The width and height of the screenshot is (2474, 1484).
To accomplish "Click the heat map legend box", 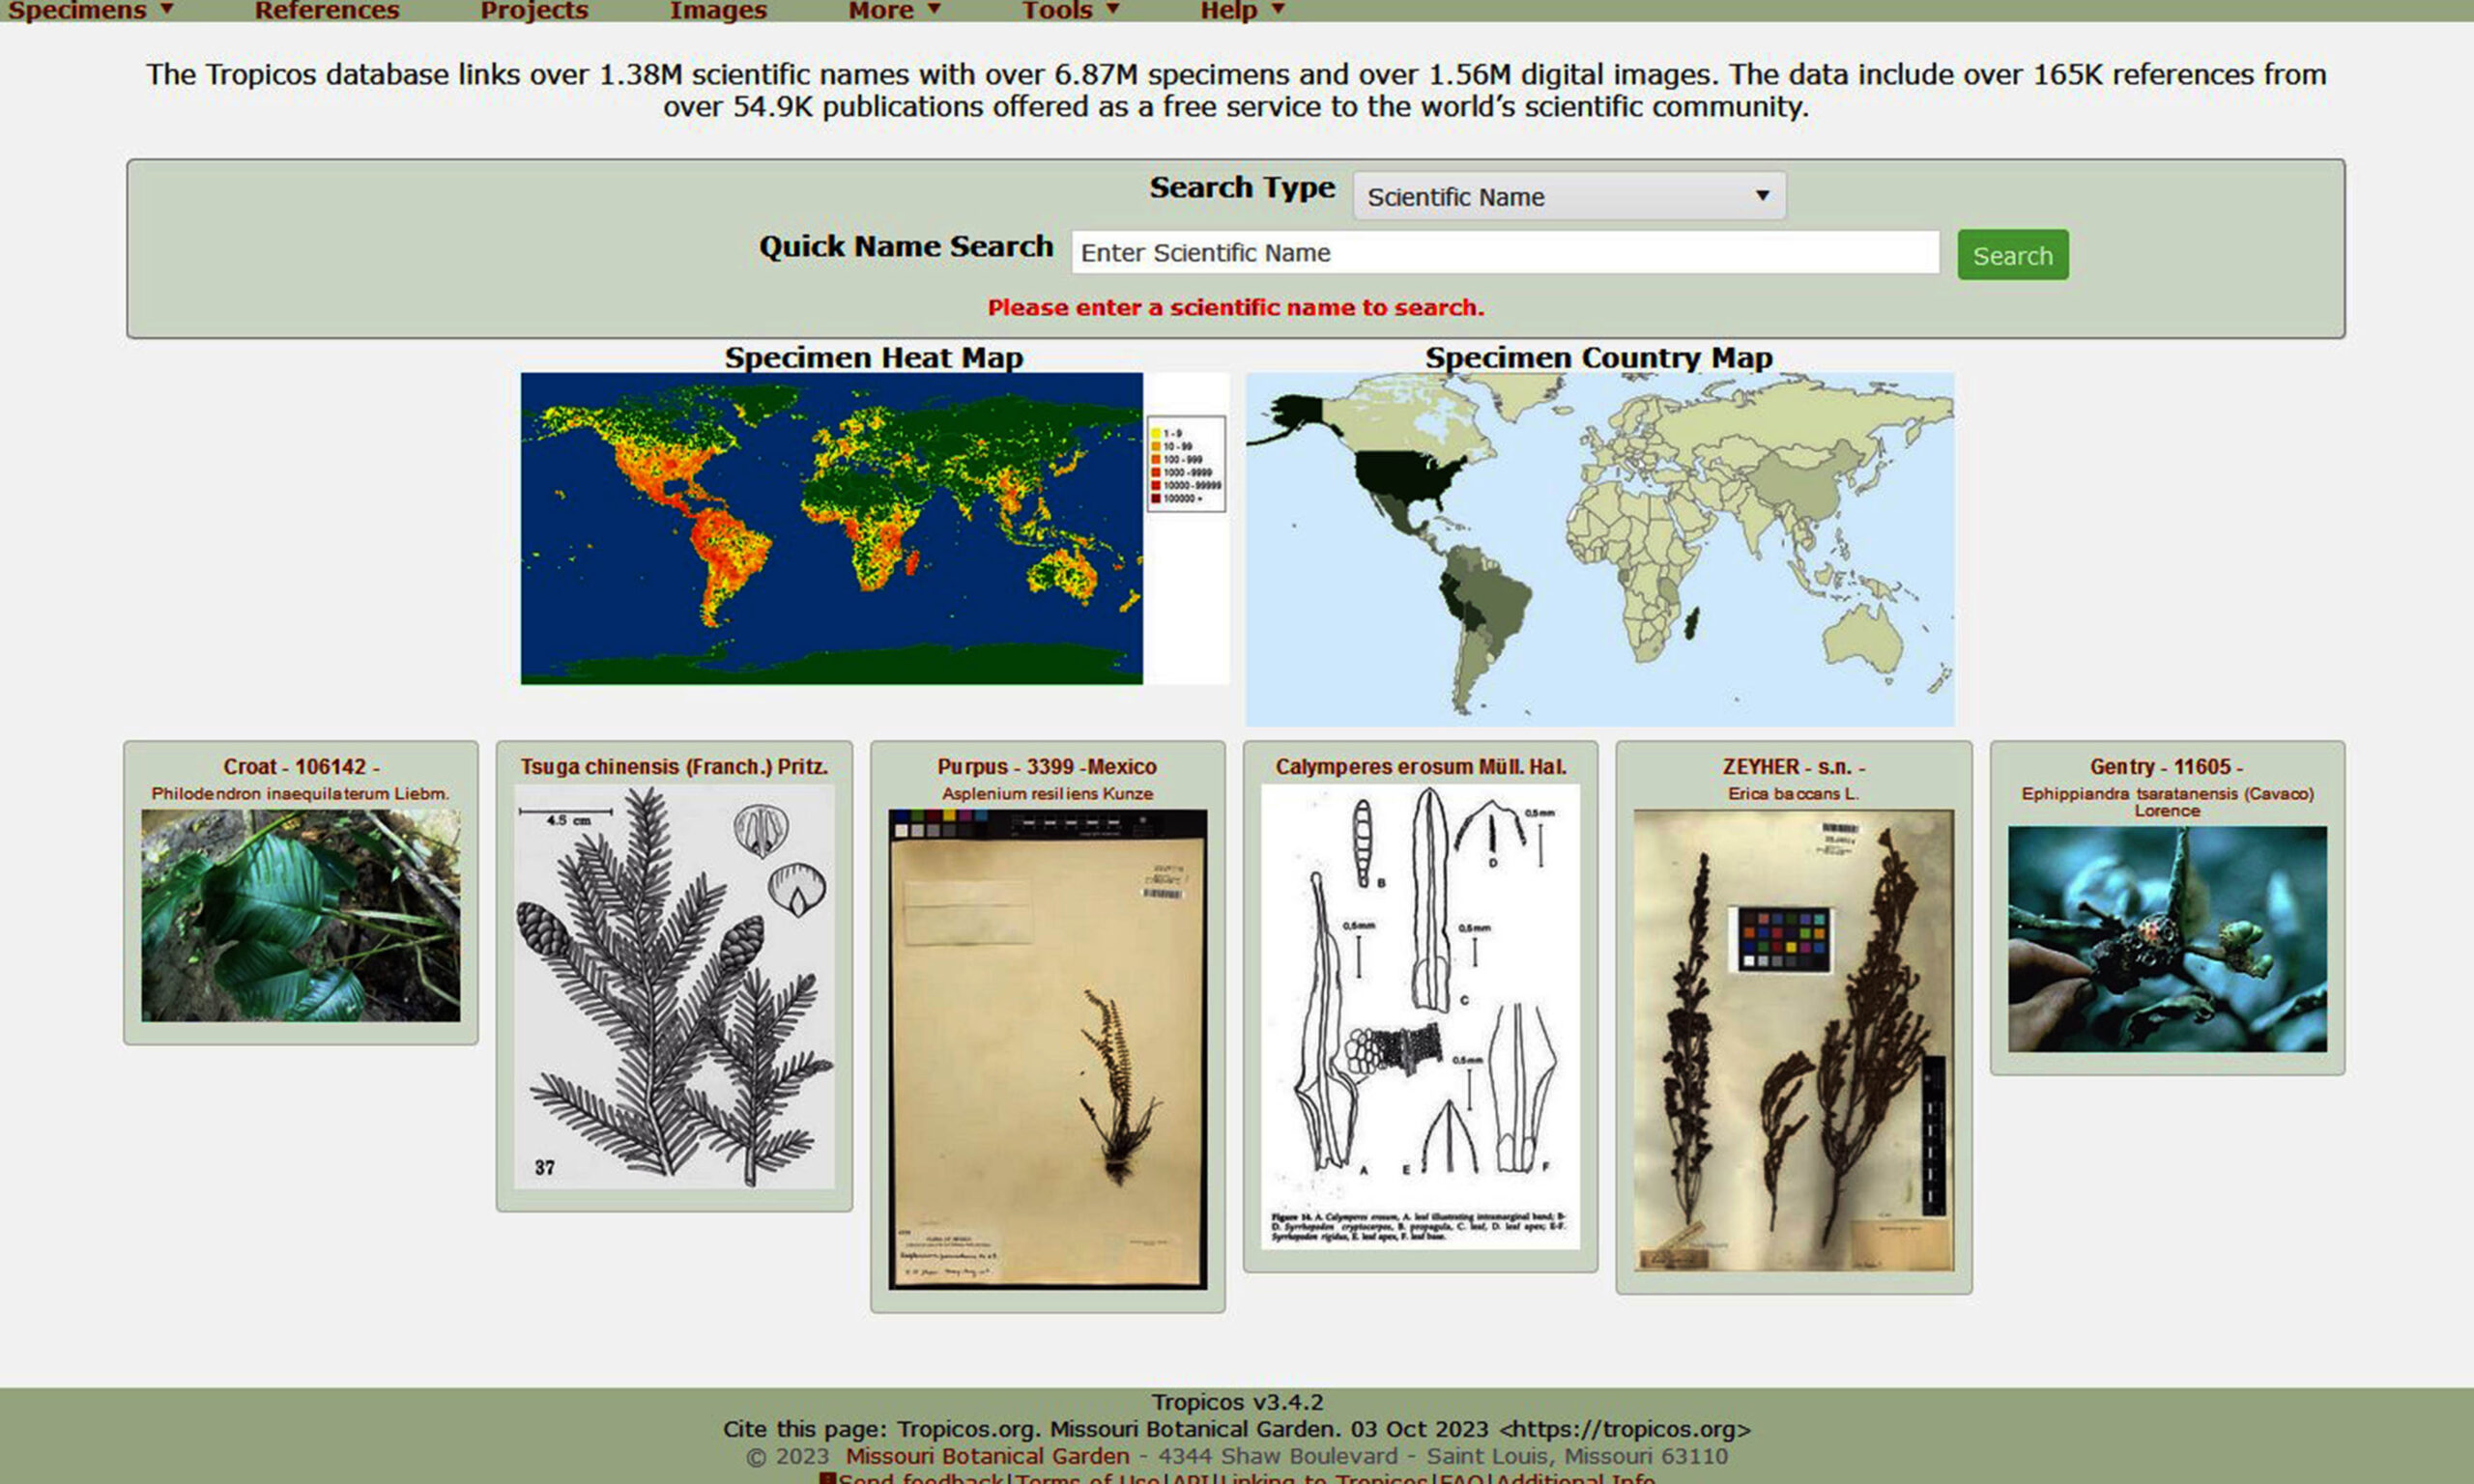I will pos(1186,464).
